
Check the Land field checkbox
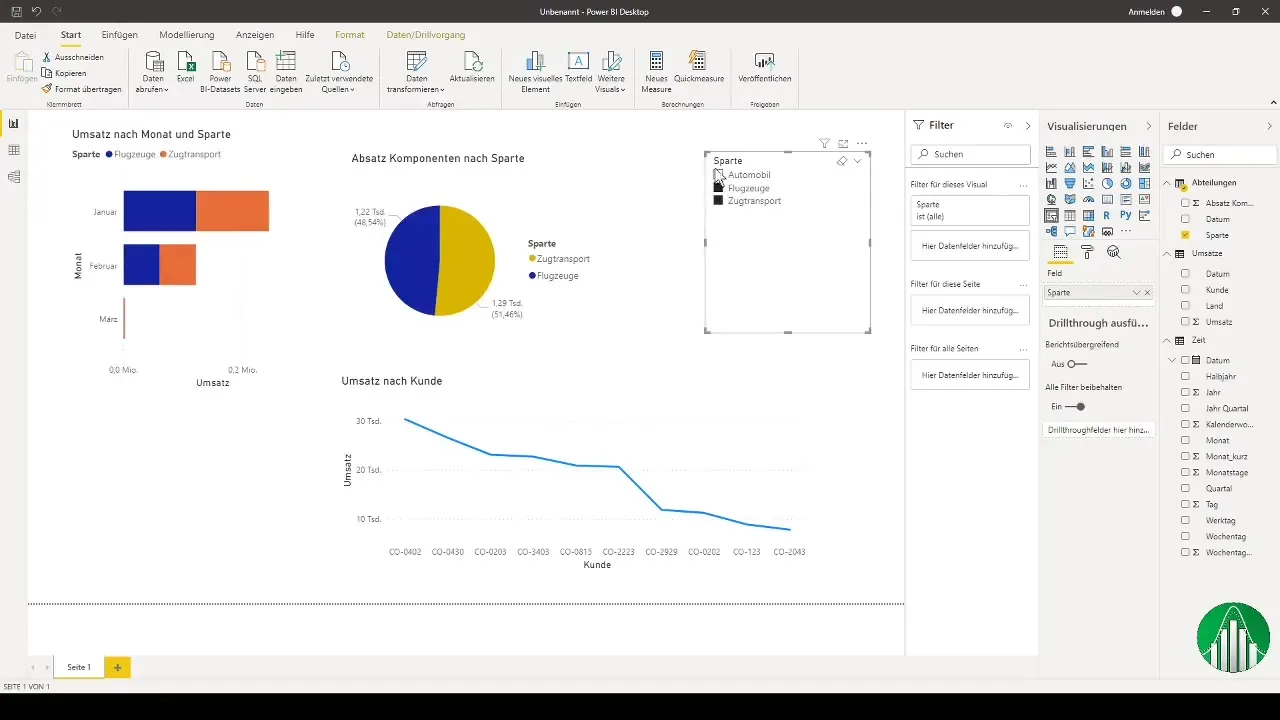pyautogui.click(x=1185, y=306)
